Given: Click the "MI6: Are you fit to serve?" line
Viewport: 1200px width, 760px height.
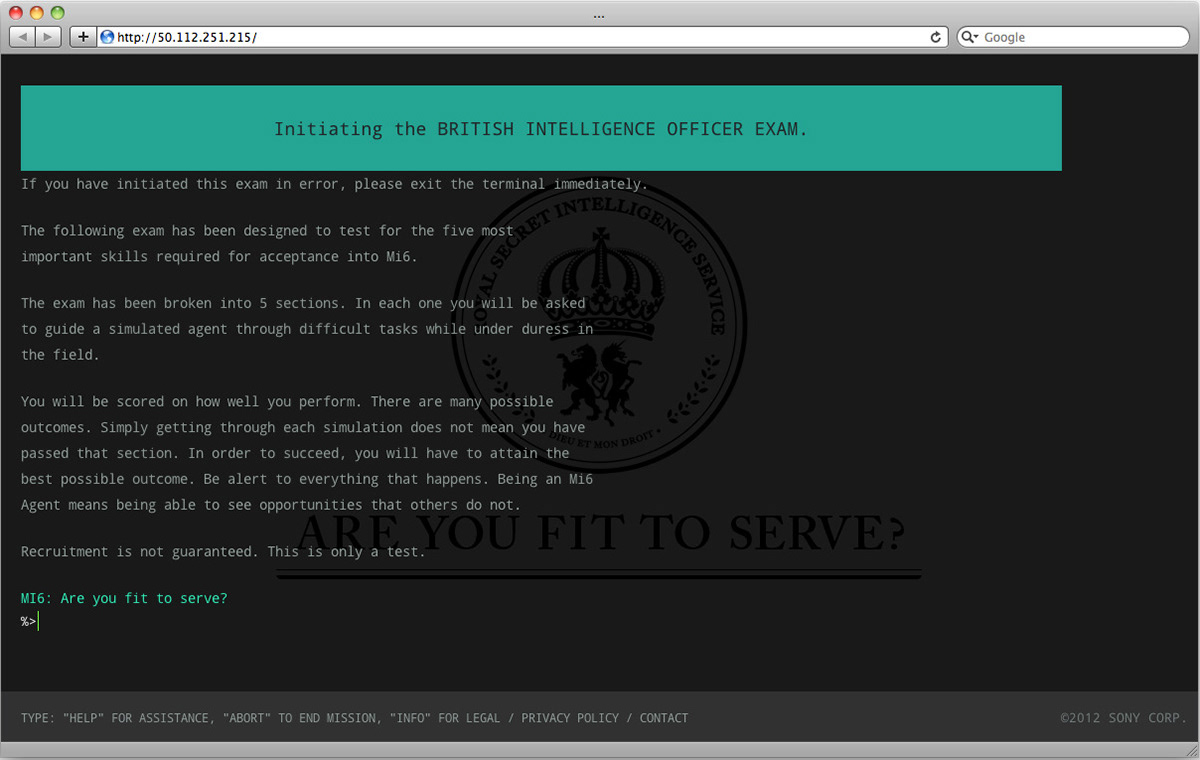Looking at the screenshot, I should tap(124, 598).
